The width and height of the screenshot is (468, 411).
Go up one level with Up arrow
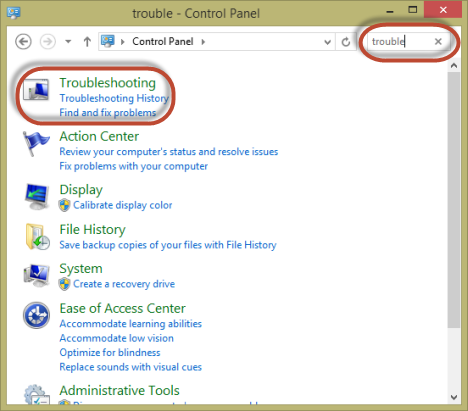(x=87, y=42)
